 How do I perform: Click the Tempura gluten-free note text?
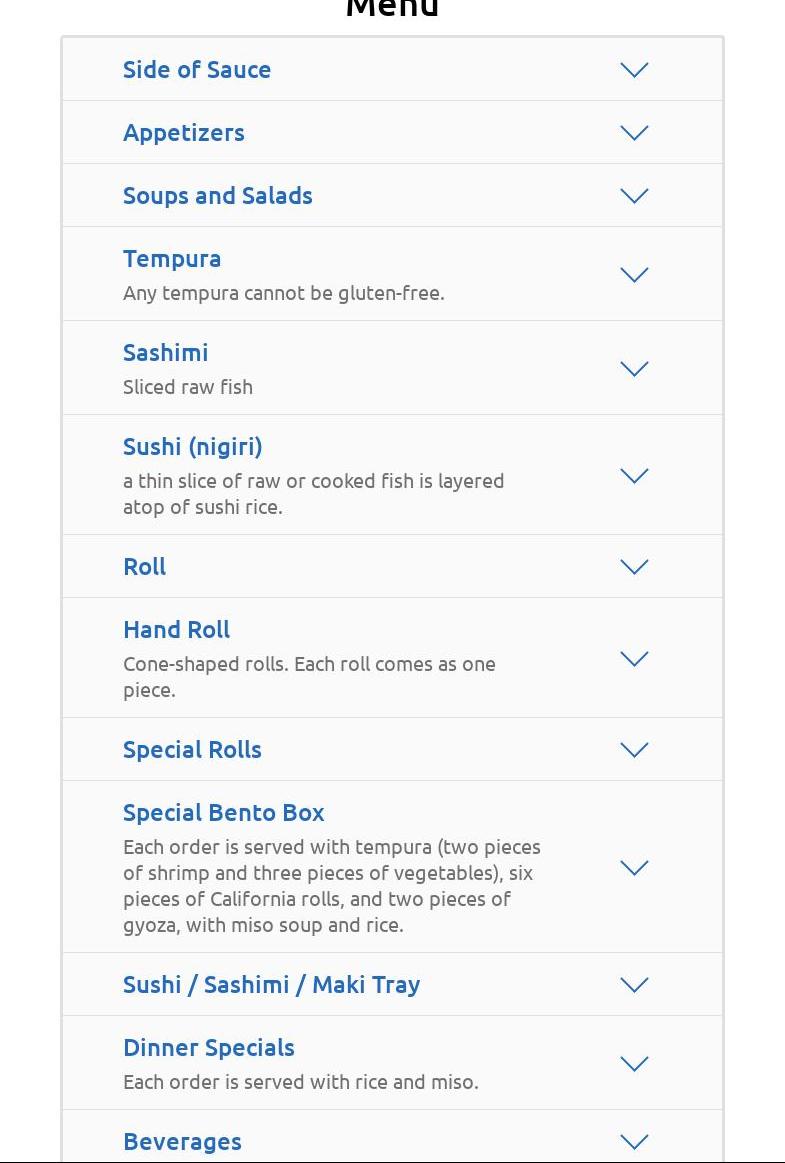click(284, 293)
